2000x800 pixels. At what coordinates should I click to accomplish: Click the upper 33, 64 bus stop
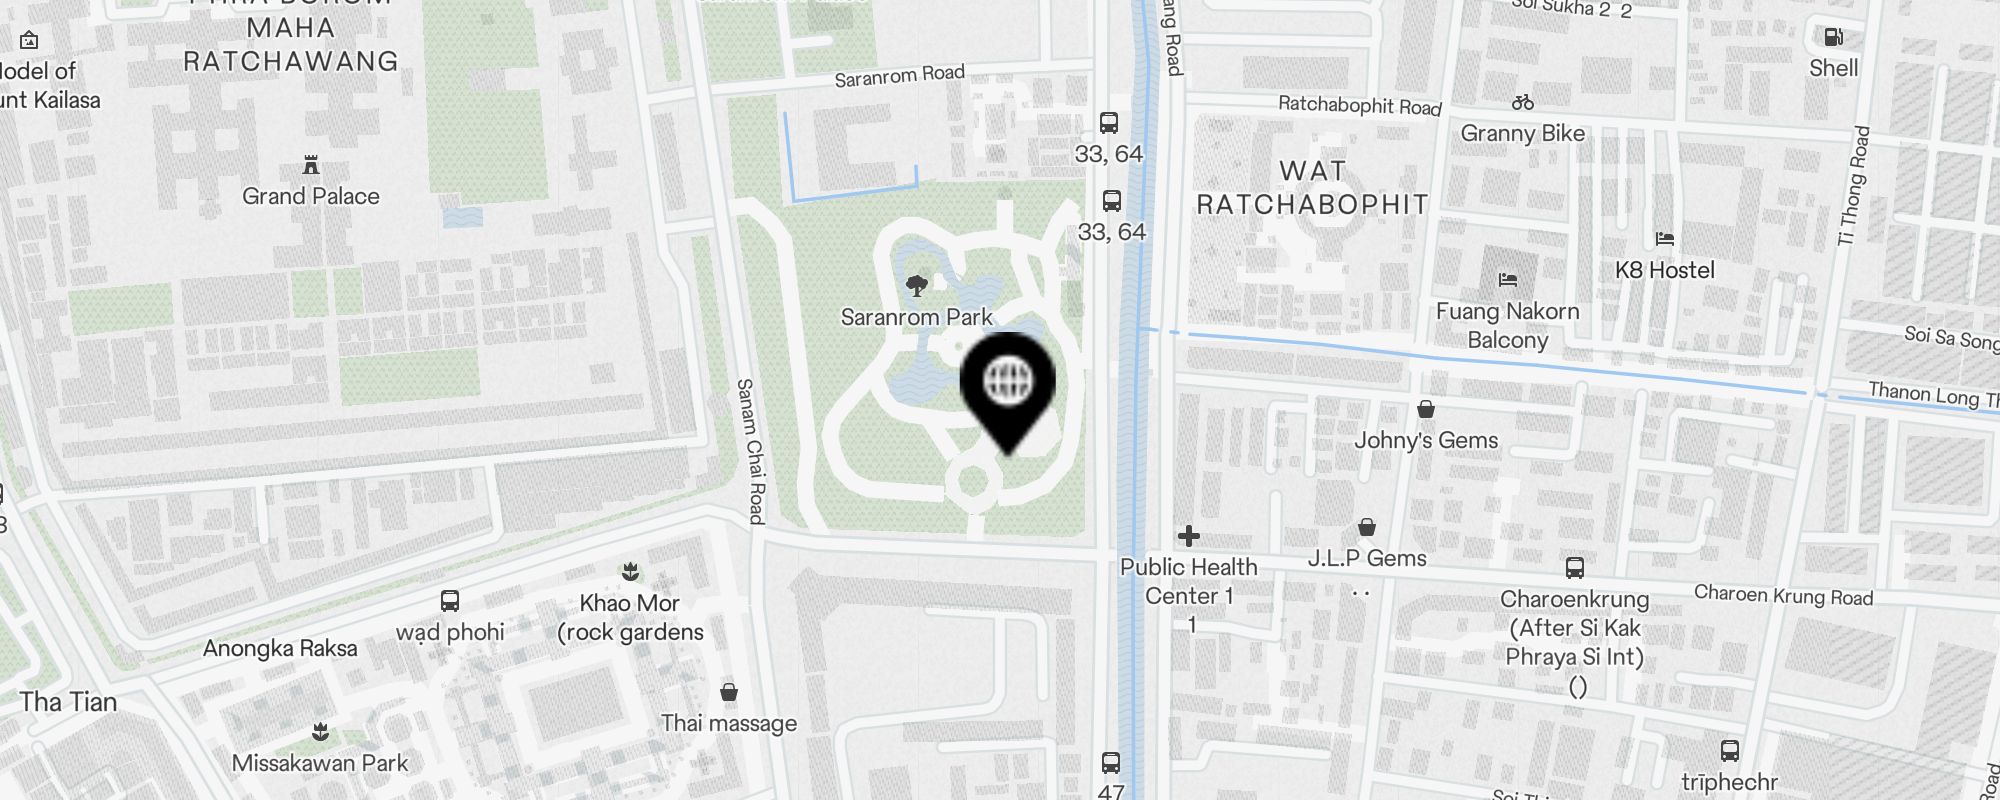(1109, 123)
